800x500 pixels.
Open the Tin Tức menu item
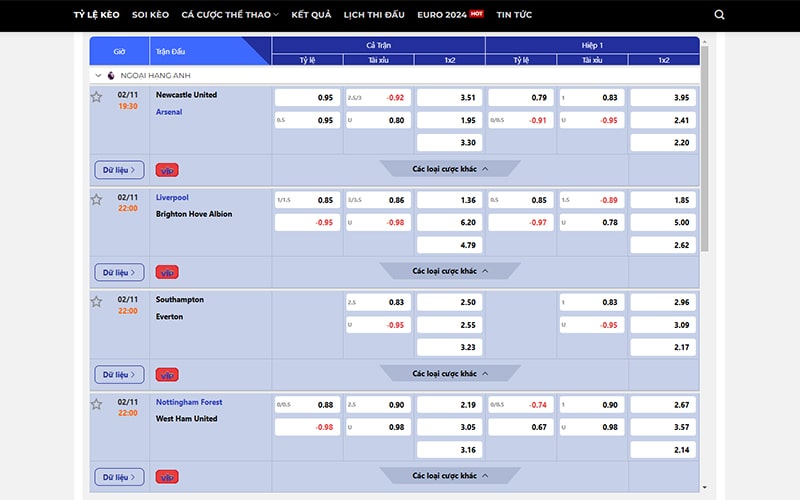(x=514, y=15)
